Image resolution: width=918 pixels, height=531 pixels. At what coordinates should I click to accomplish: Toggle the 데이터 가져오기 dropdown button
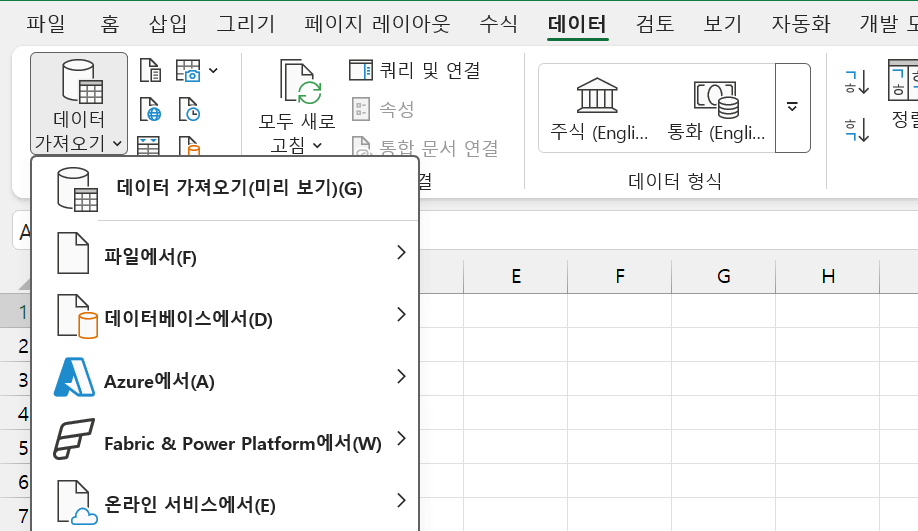click(x=79, y=104)
